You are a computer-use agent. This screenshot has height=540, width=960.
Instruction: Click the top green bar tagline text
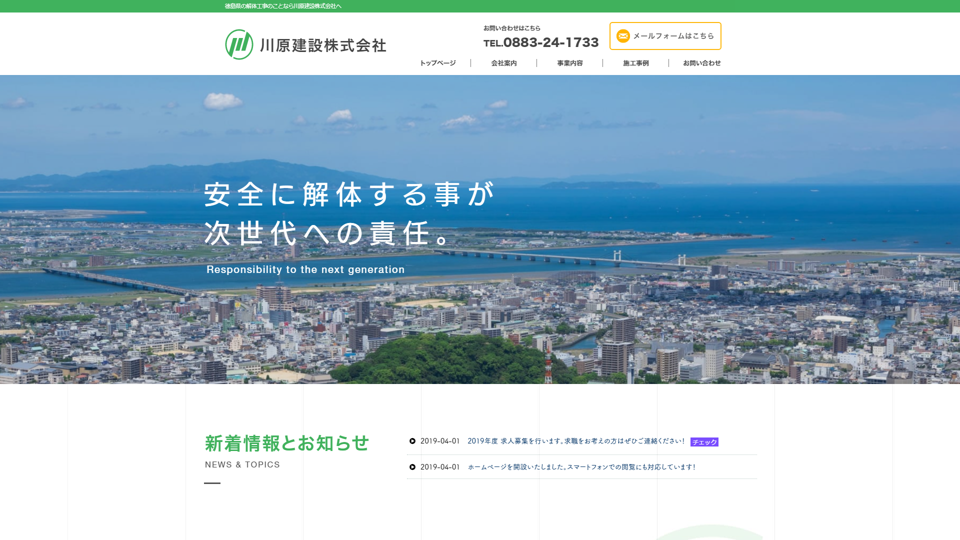point(283,6)
